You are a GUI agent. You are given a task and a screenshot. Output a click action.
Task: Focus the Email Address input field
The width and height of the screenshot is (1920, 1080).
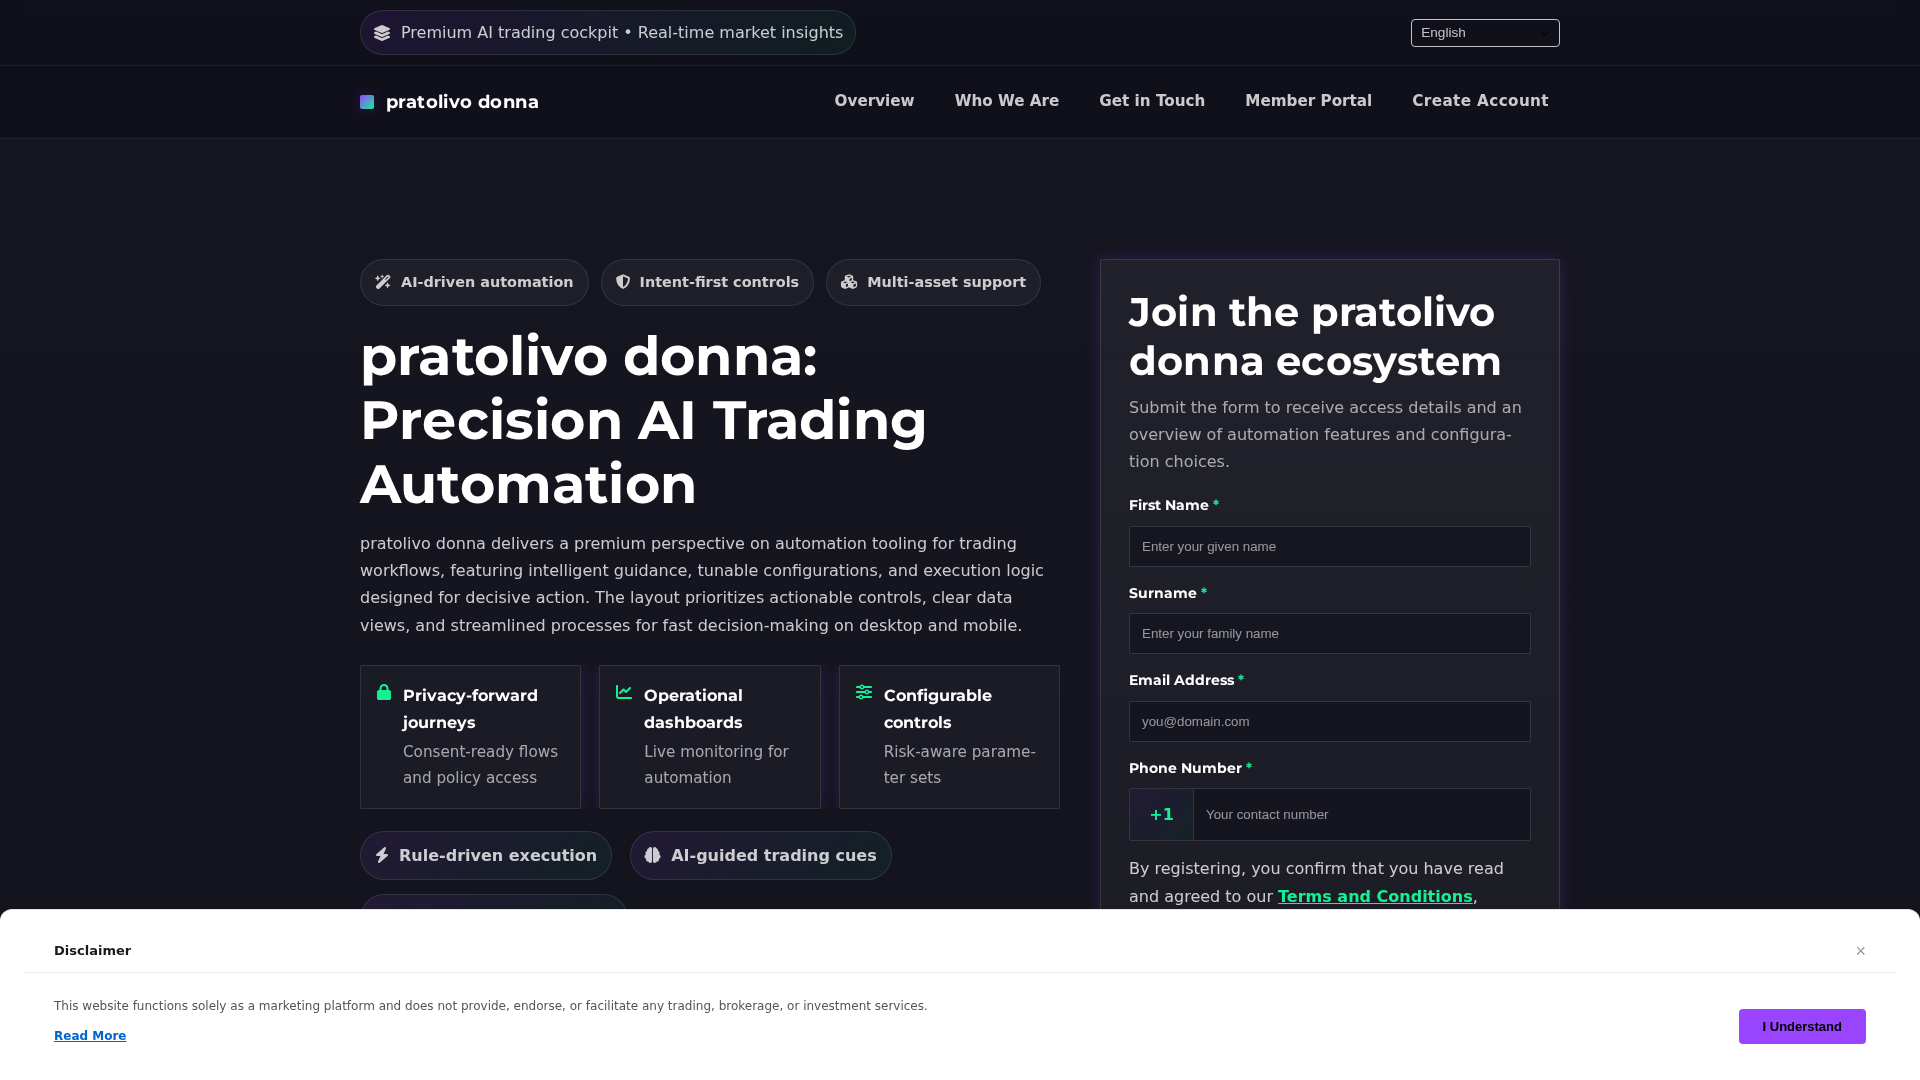tap(1330, 721)
